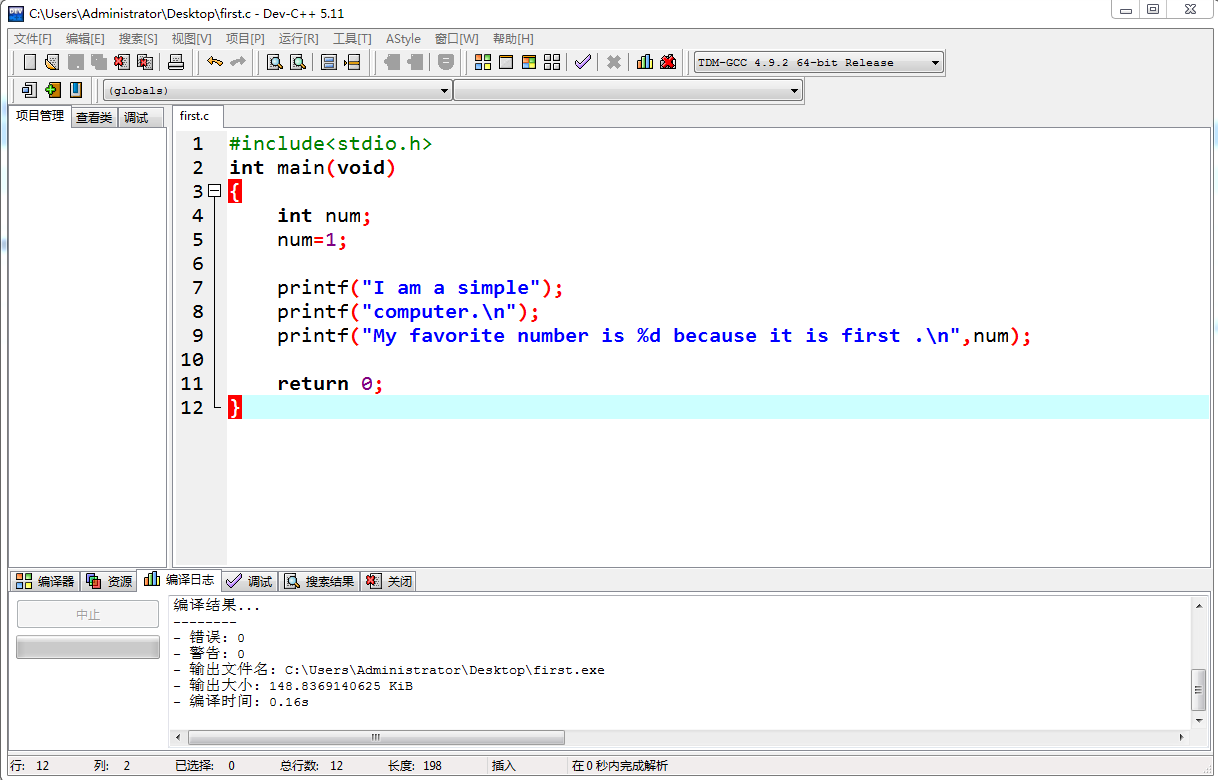This screenshot has height=780, width=1218.
Task: Click the log's right scroll arrow
Action: point(1181,737)
